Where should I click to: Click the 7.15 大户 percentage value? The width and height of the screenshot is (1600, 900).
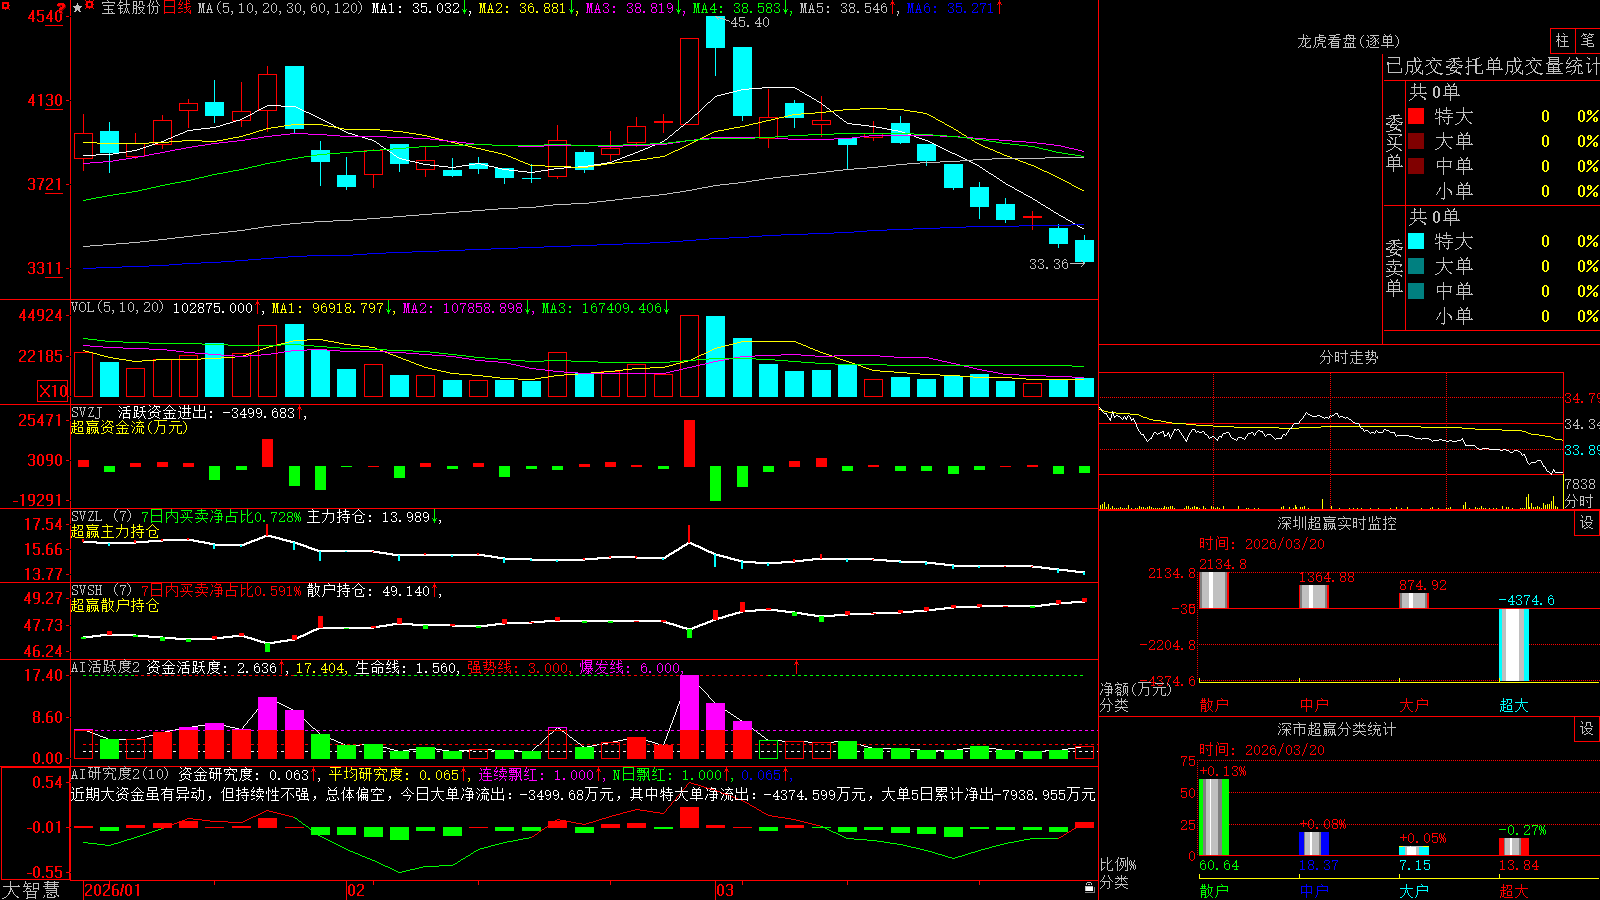click(x=1415, y=865)
